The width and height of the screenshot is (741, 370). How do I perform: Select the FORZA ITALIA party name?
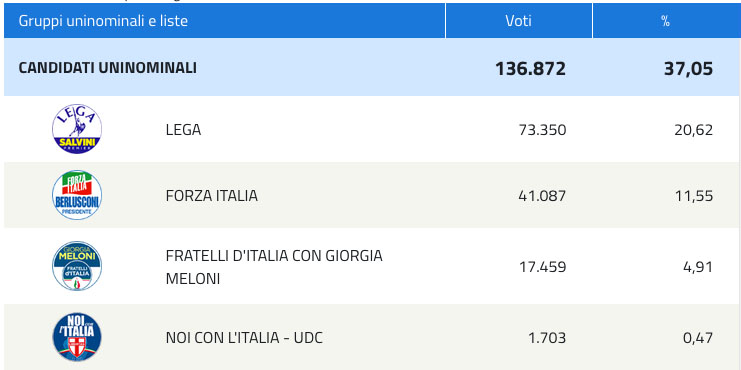point(212,196)
